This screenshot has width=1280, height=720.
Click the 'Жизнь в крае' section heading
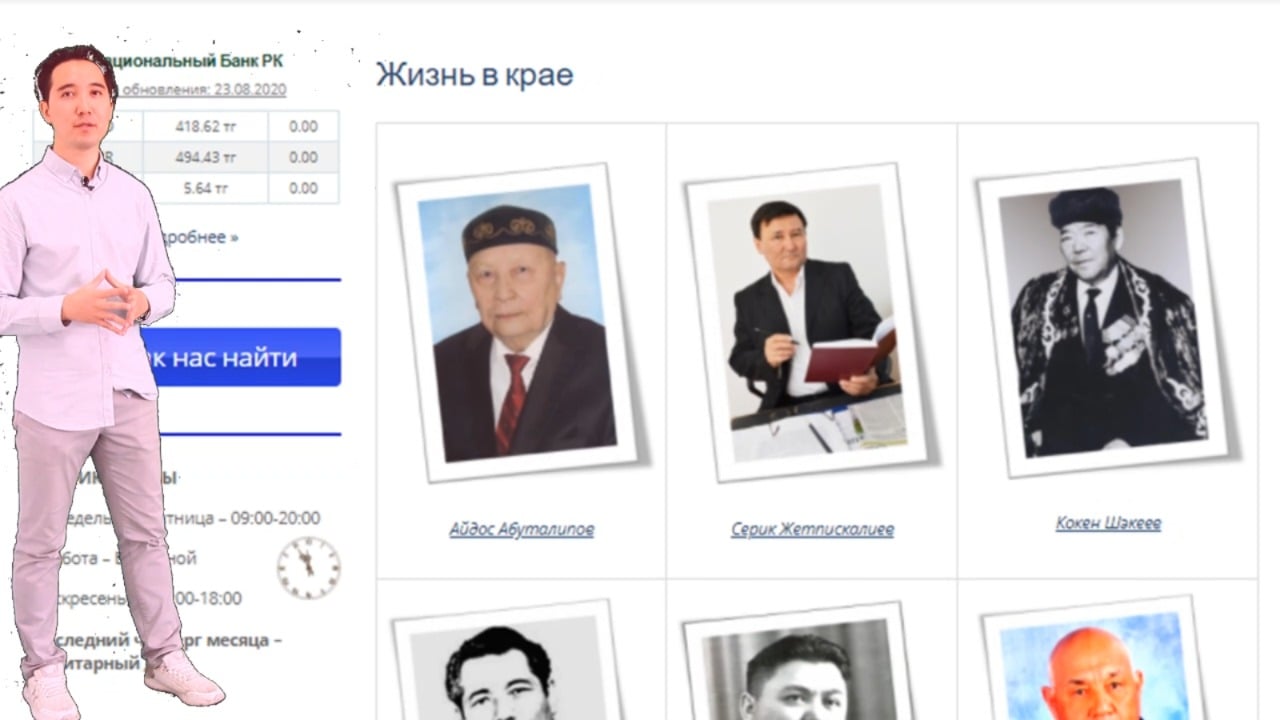click(475, 75)
